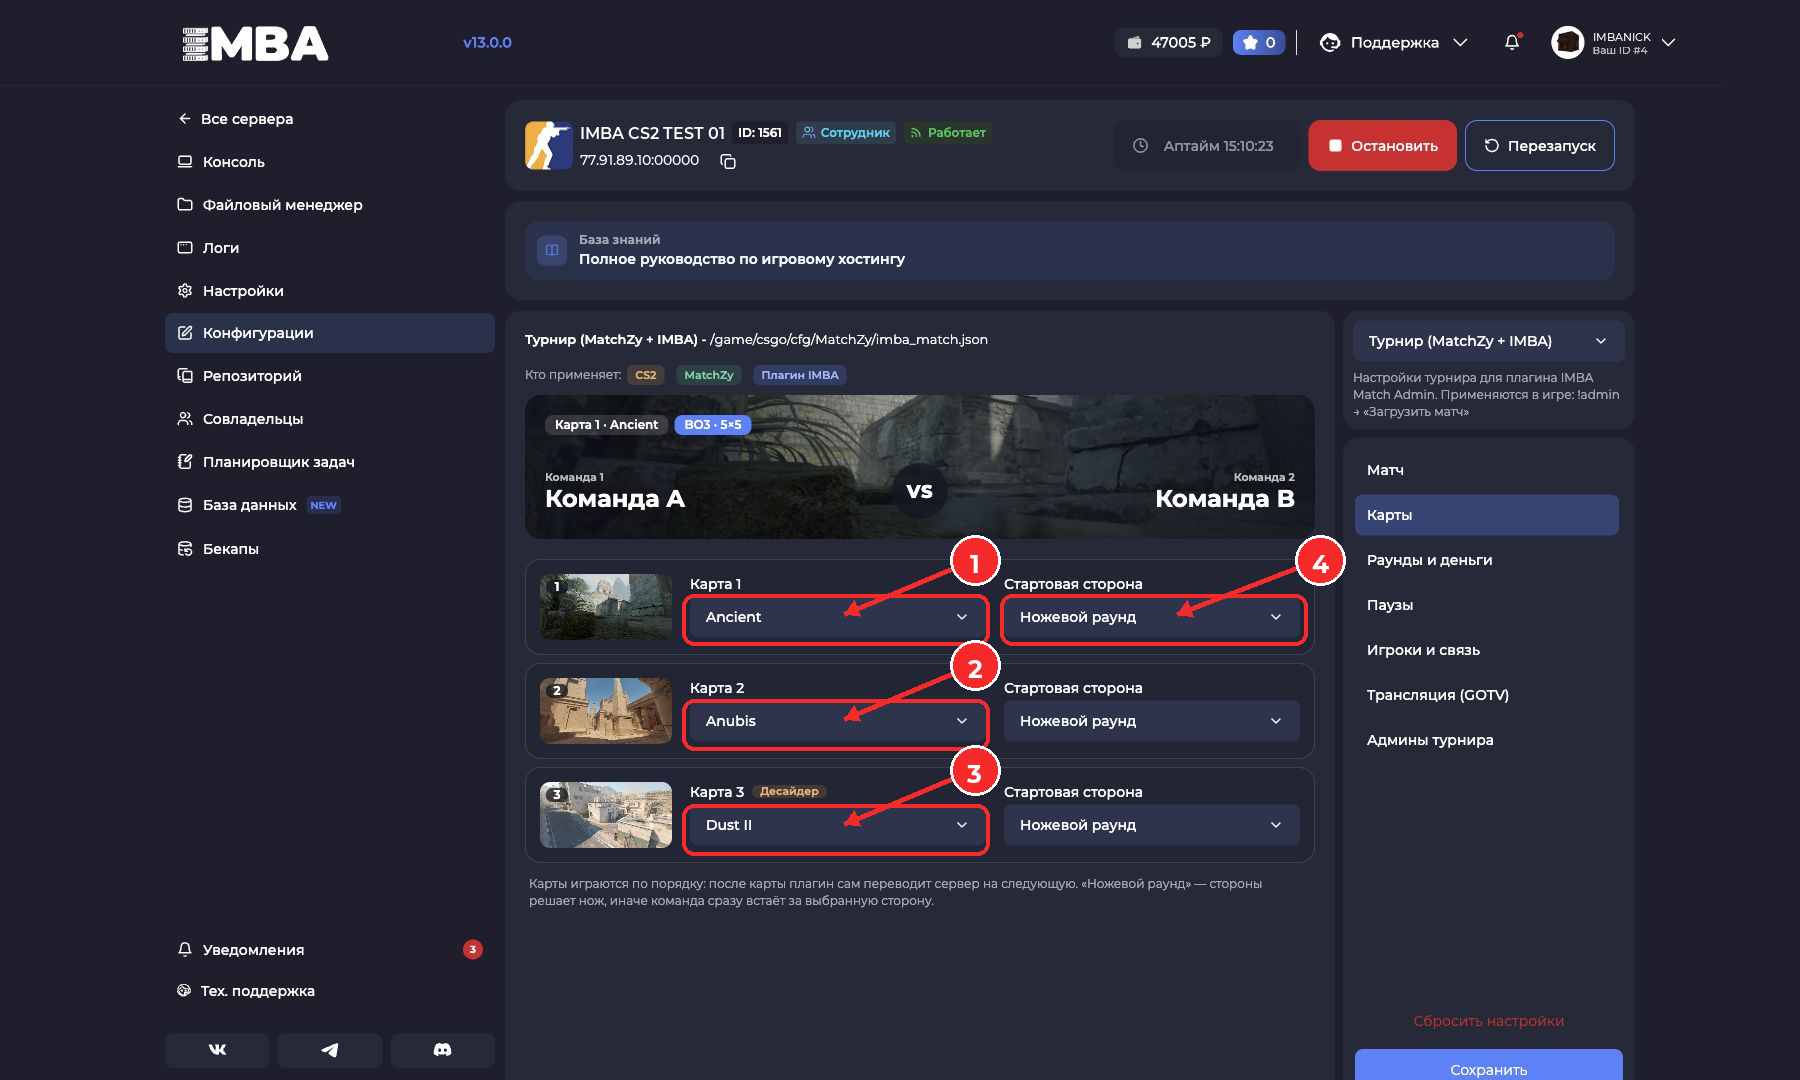Open the Карта 3 Dust II dropdown
This screenshot has width=1800, height=1080.
click(x=836, y=825)
